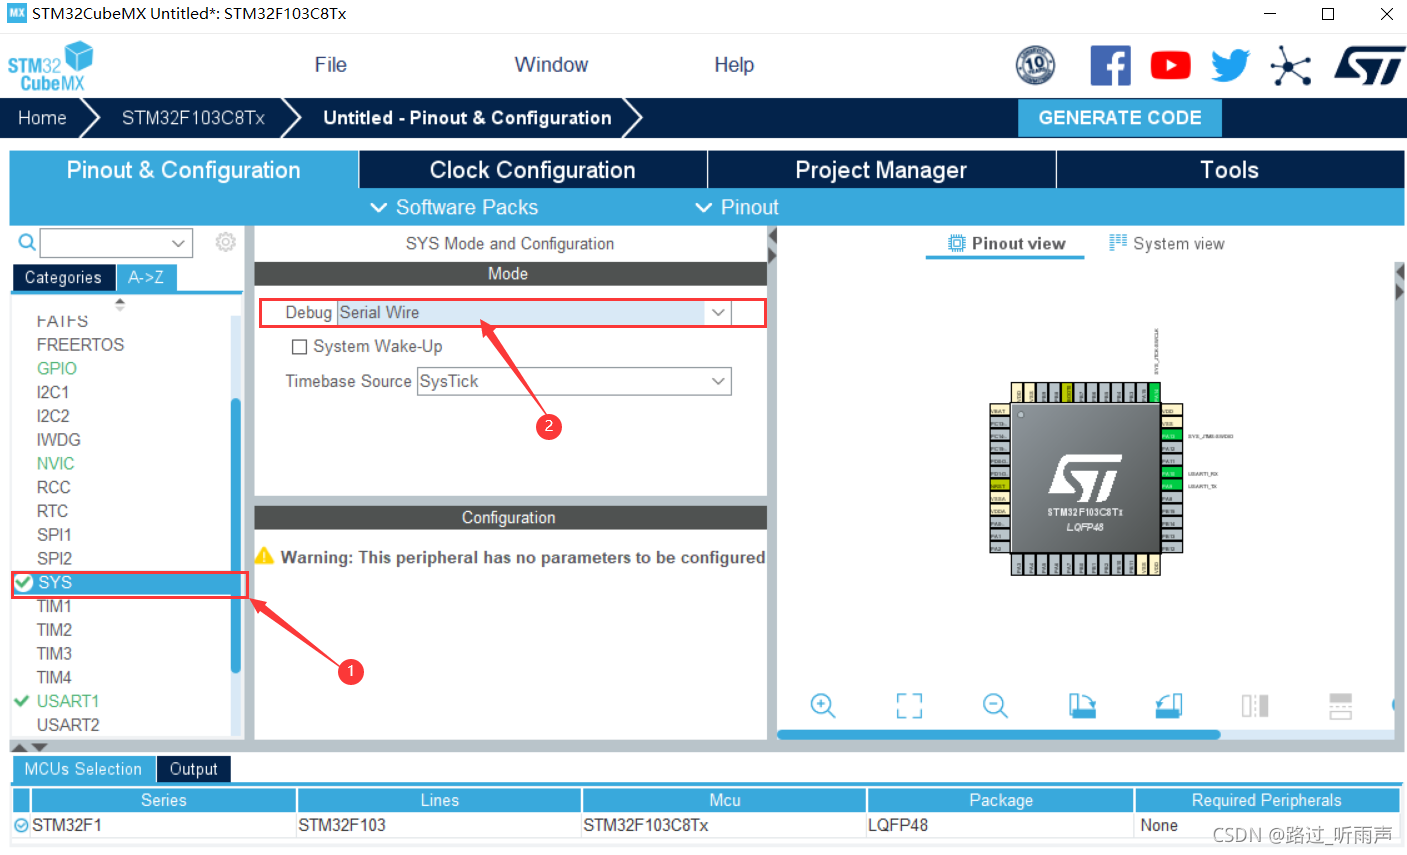Viewport: 1407px width, 855px height.
Task: Expand the Software Packs menu
Action: coord(454,207)
